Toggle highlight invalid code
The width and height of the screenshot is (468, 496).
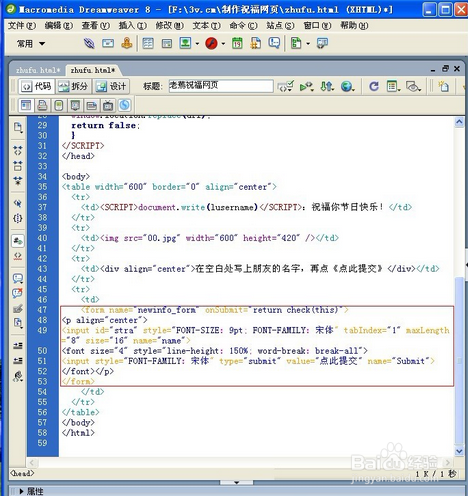(x=18, y=256)
